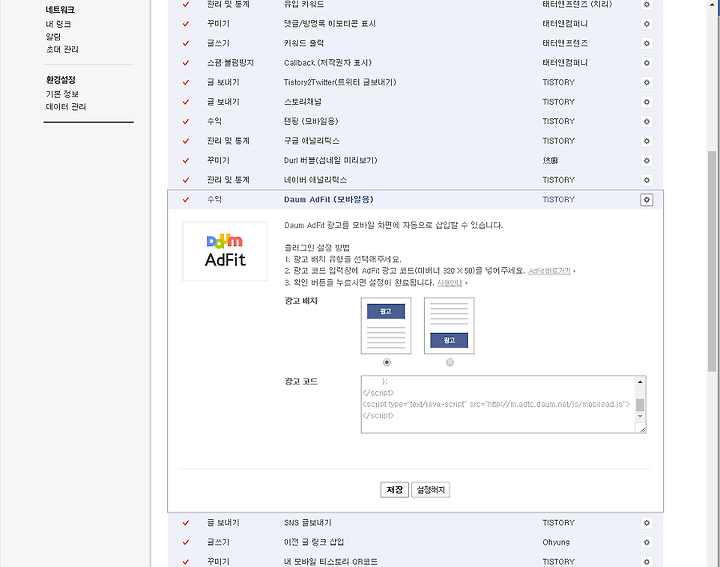The height and width of the screenshot is (567, 720).
Task: Choose the top-of-page 광고 layout thumbnail
Action: coord(386,326)
